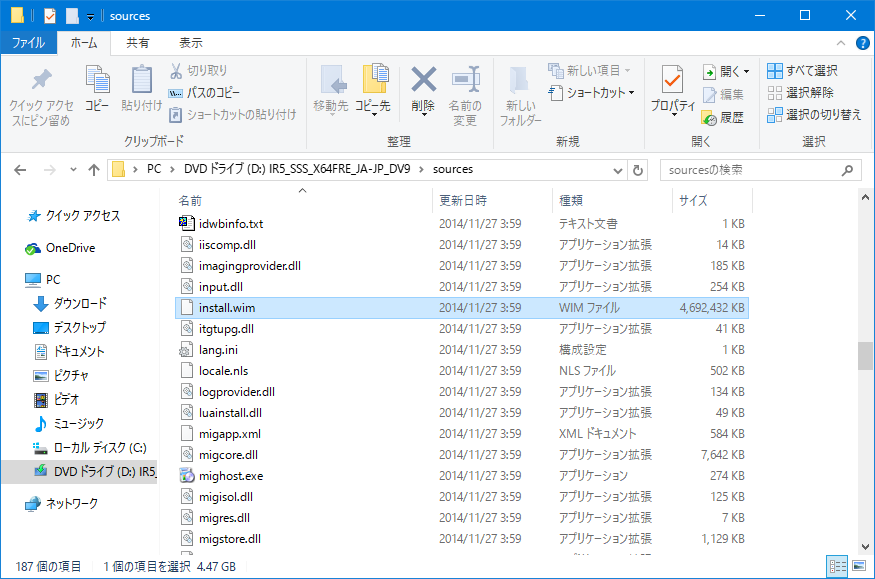This screenshot has height=579, width=875.
Task: Select the migapp.xml file name
Action: point(230,434)
